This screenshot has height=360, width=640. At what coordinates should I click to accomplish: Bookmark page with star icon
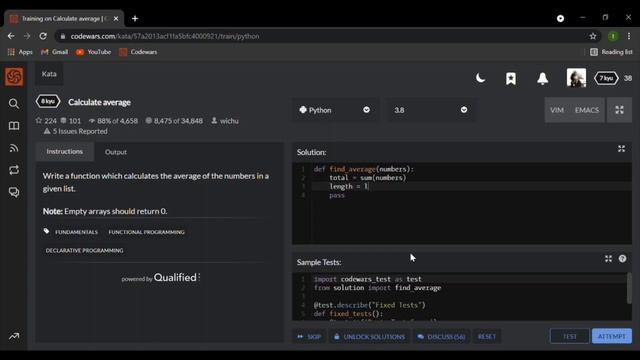593,36
